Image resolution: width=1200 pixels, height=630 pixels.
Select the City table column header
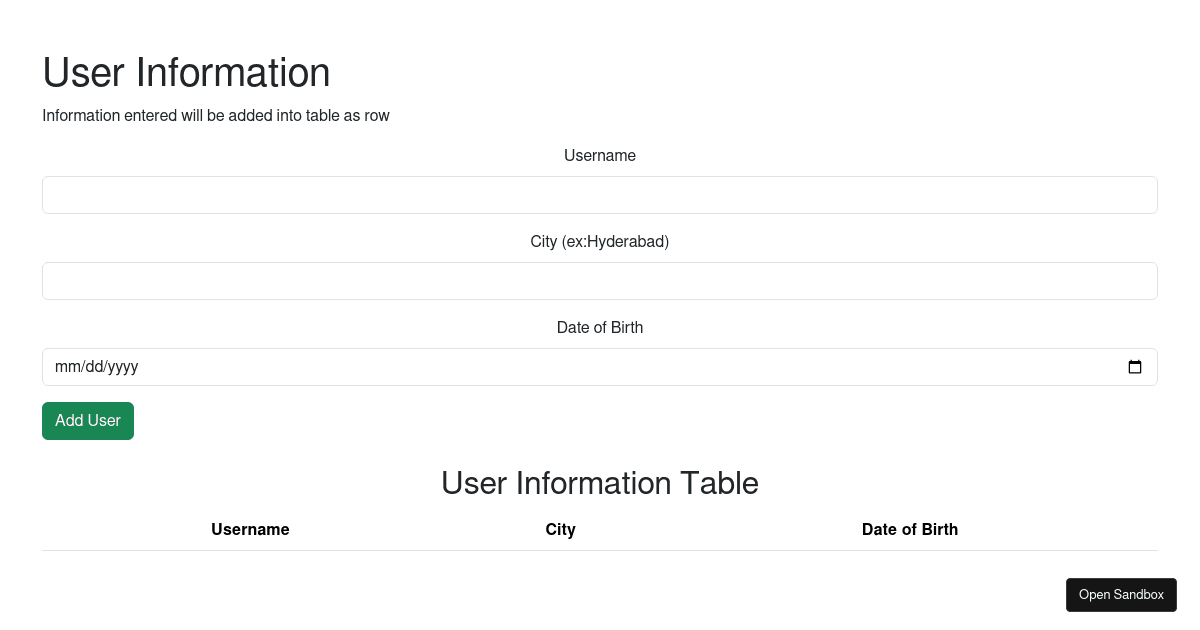(x=560, y=530)
